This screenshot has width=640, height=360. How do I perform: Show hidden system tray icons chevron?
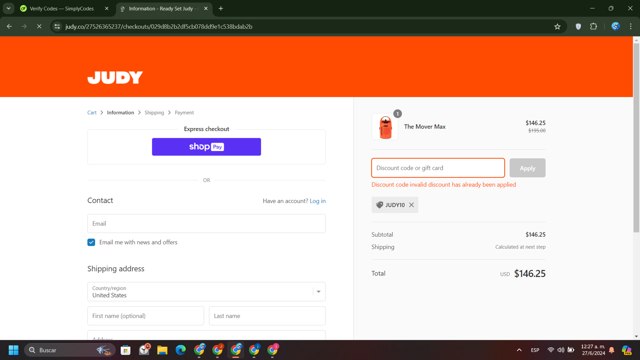point(519,350)
